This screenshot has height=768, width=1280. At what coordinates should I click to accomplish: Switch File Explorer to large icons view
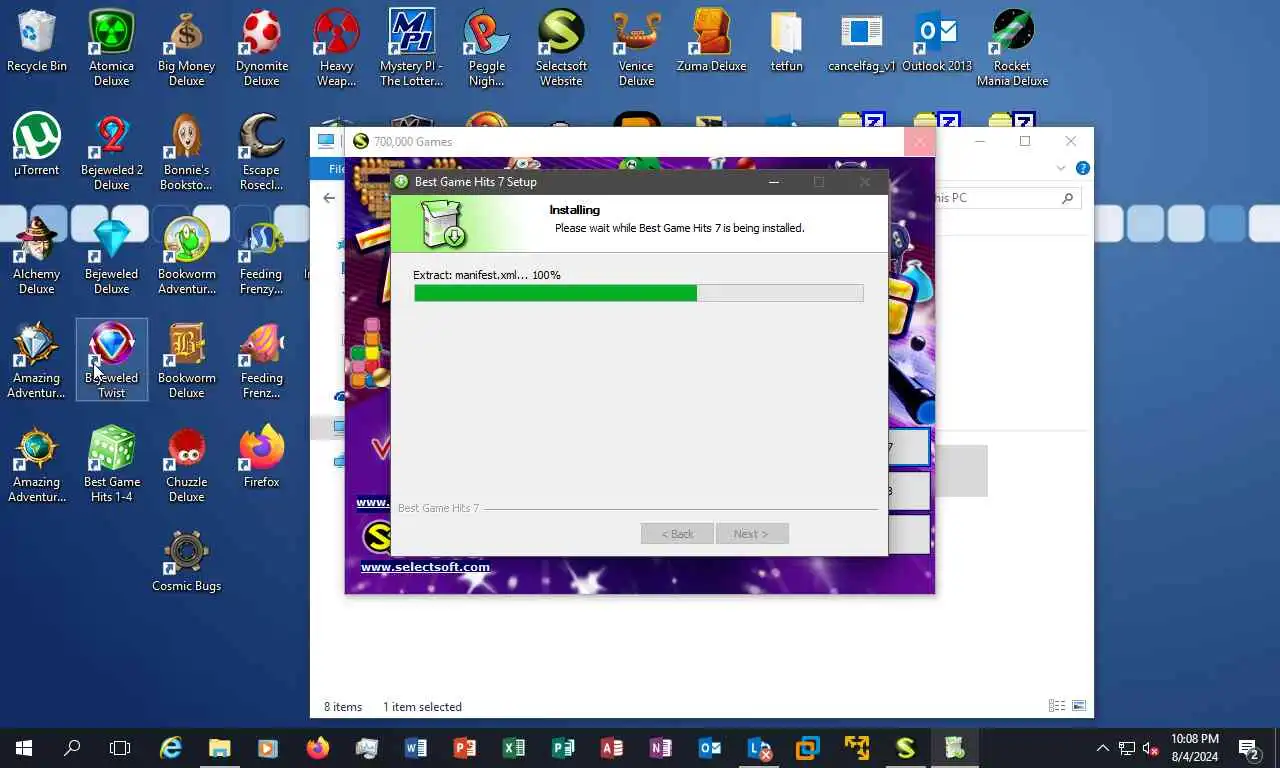click(x=1079, y=706)
